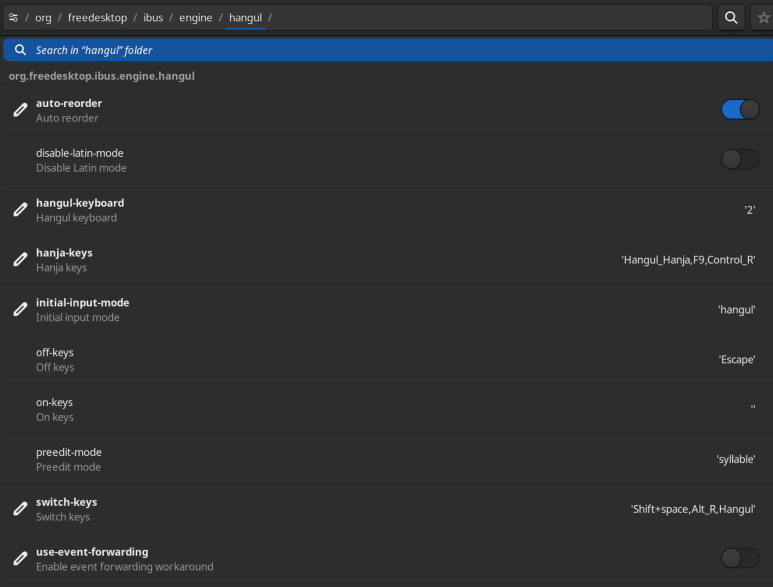Open the on-keys key row
The width and height of the screenshot is (773, 587).
pyautogui.click(x=386, y=409)
